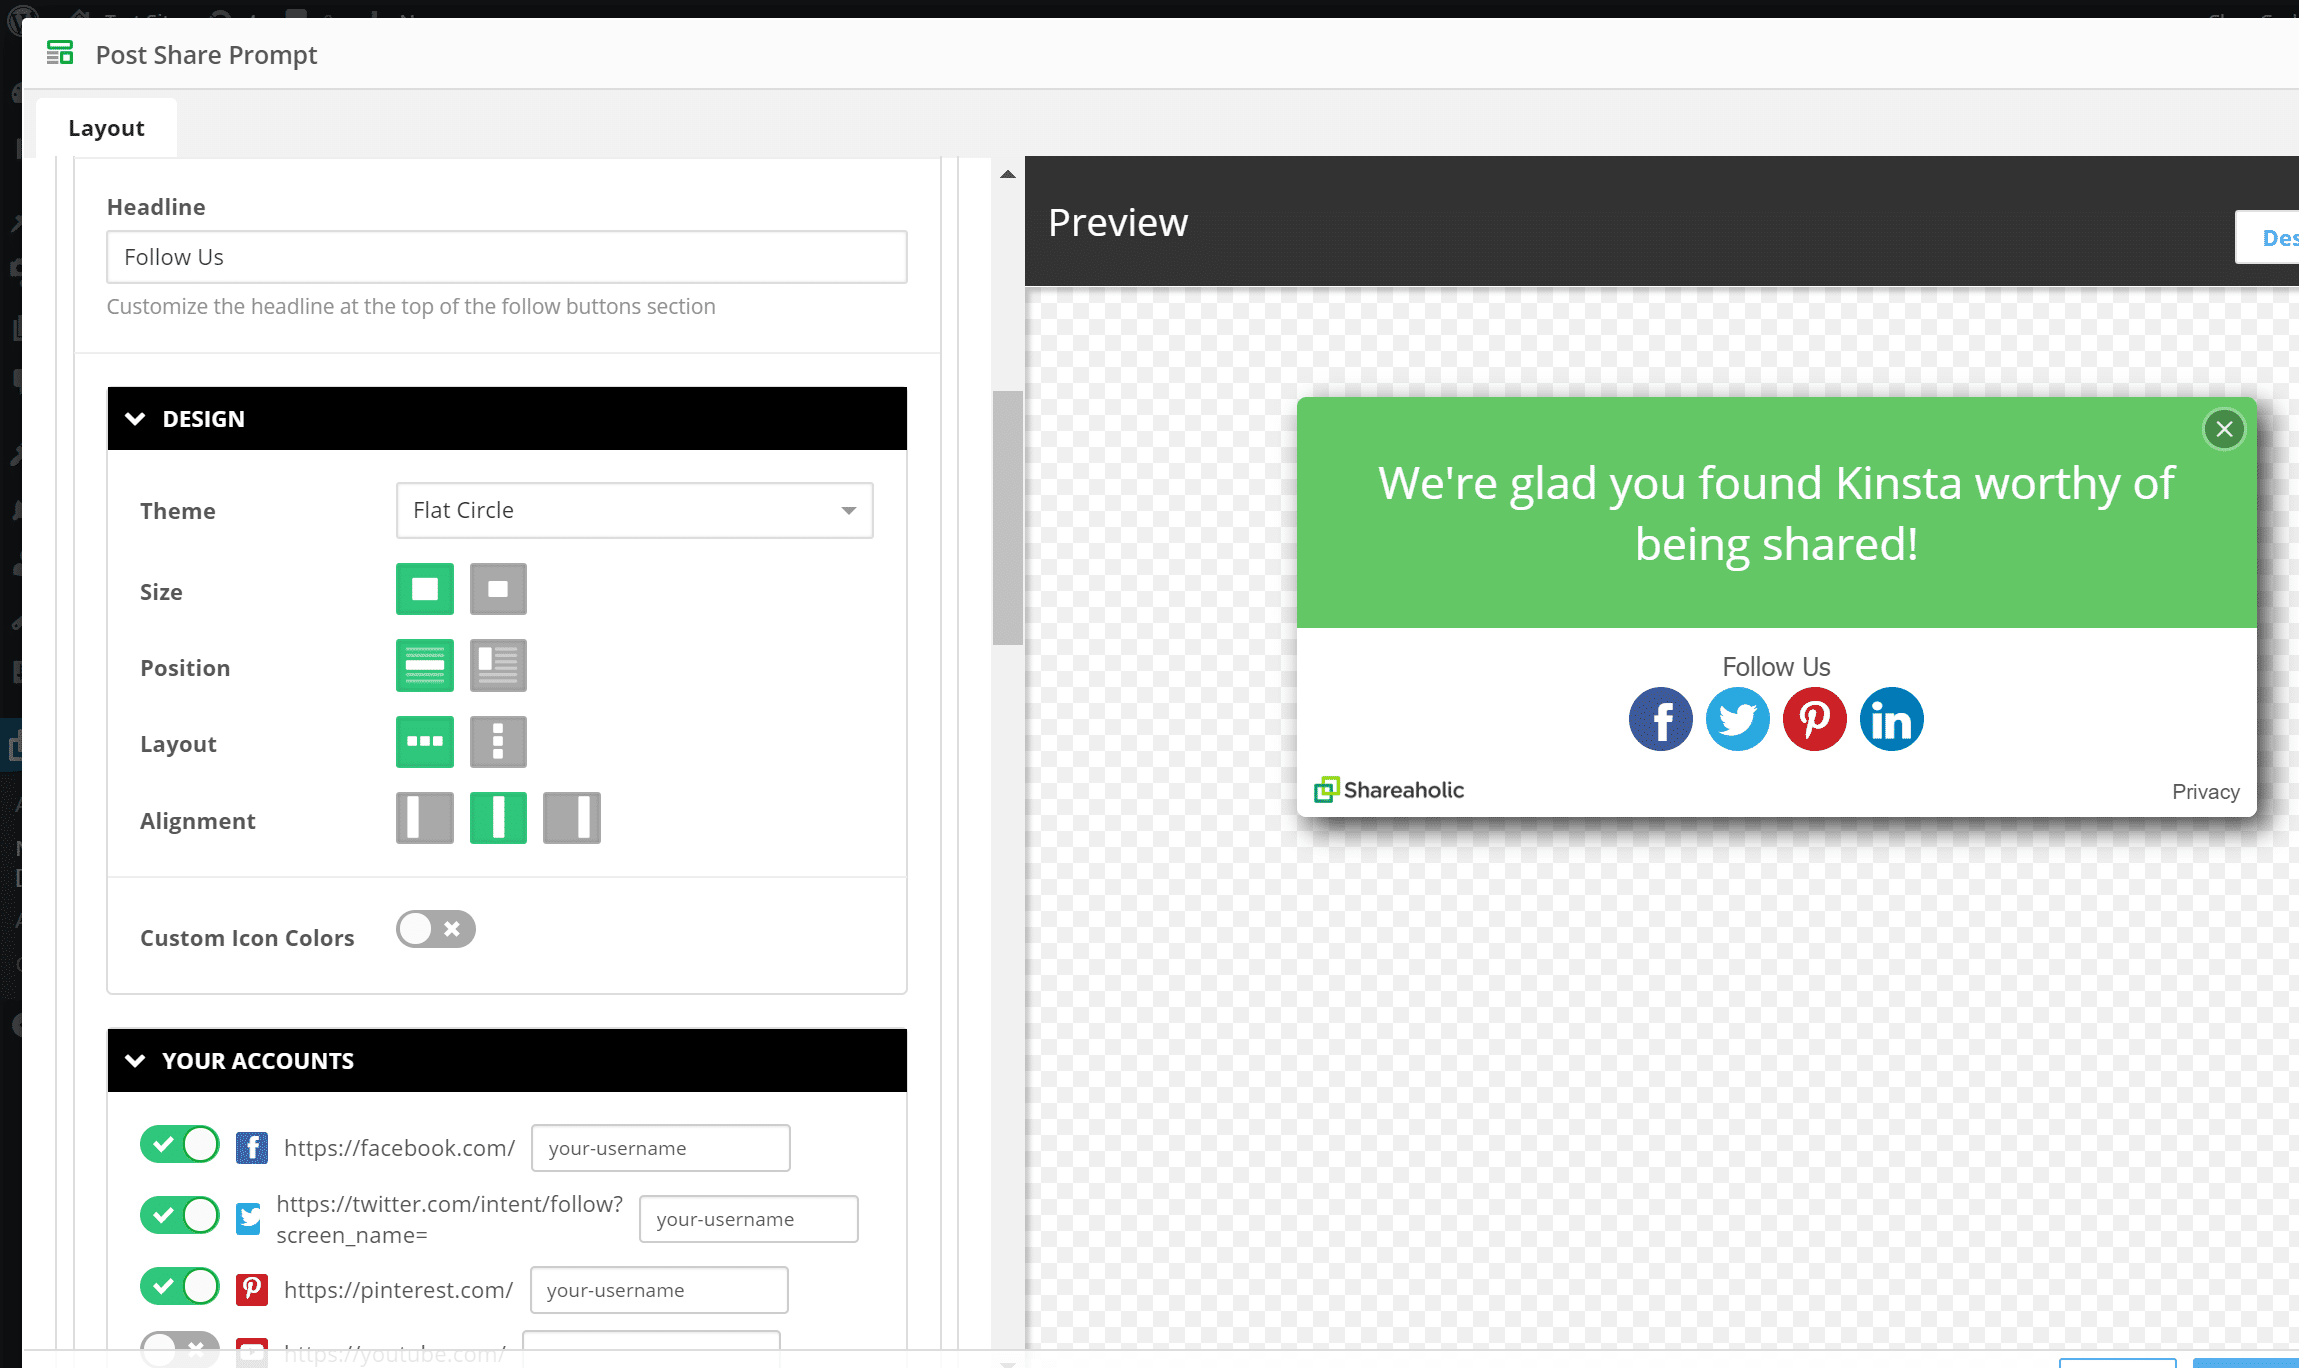This screenshot has height=1368, width=2299.
Task: Click the close button on preview popup
Action: tap(2224, 428)
